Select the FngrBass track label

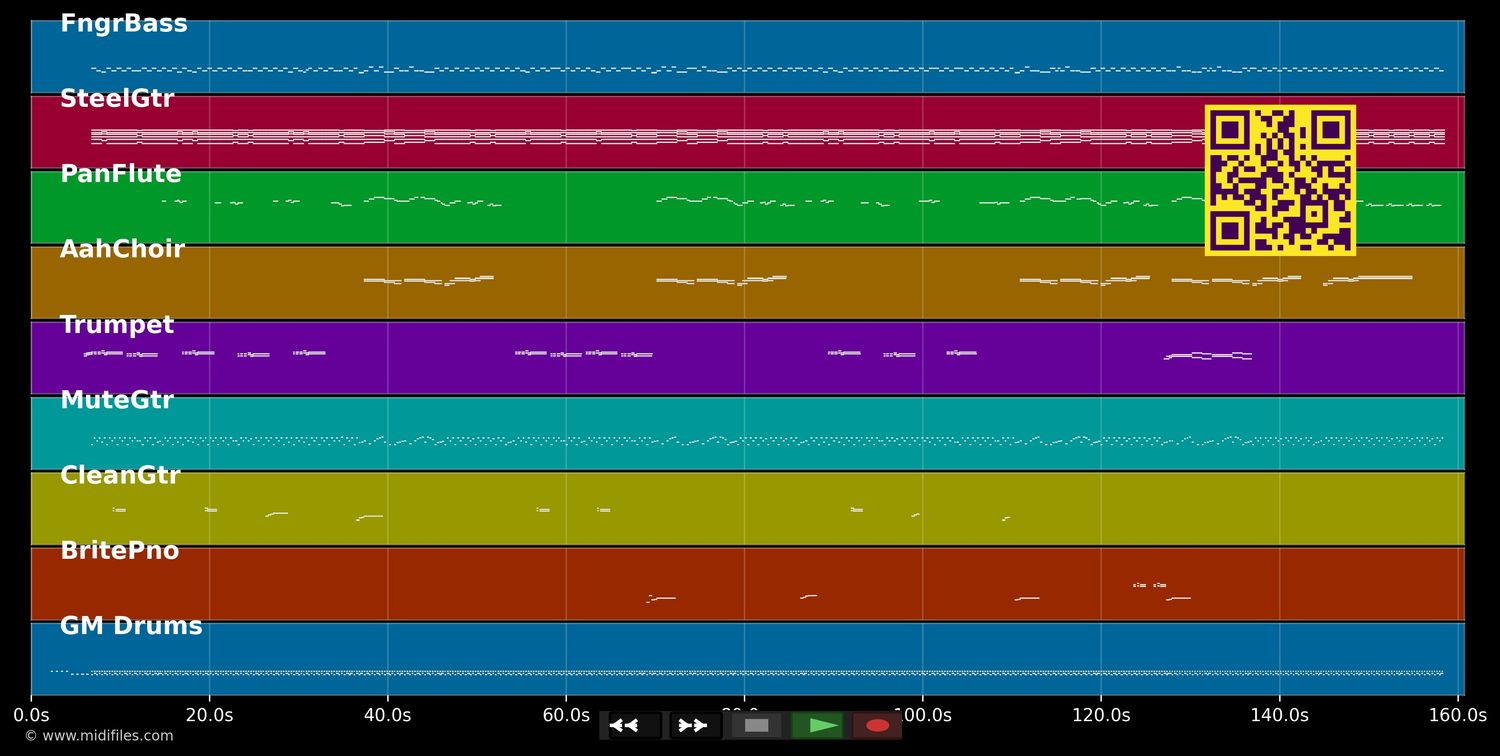[x=124, y=22]
